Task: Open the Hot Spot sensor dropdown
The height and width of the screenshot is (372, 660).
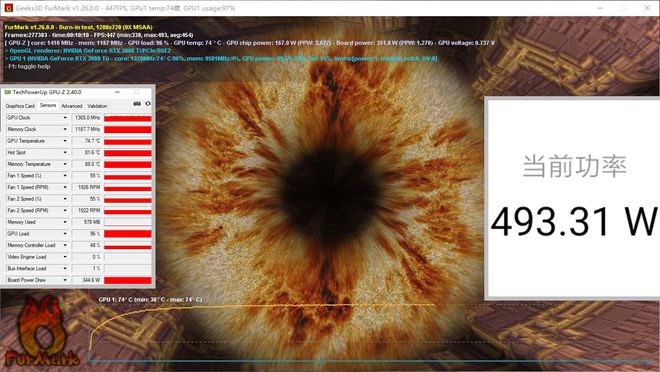Action: [65, 152]
